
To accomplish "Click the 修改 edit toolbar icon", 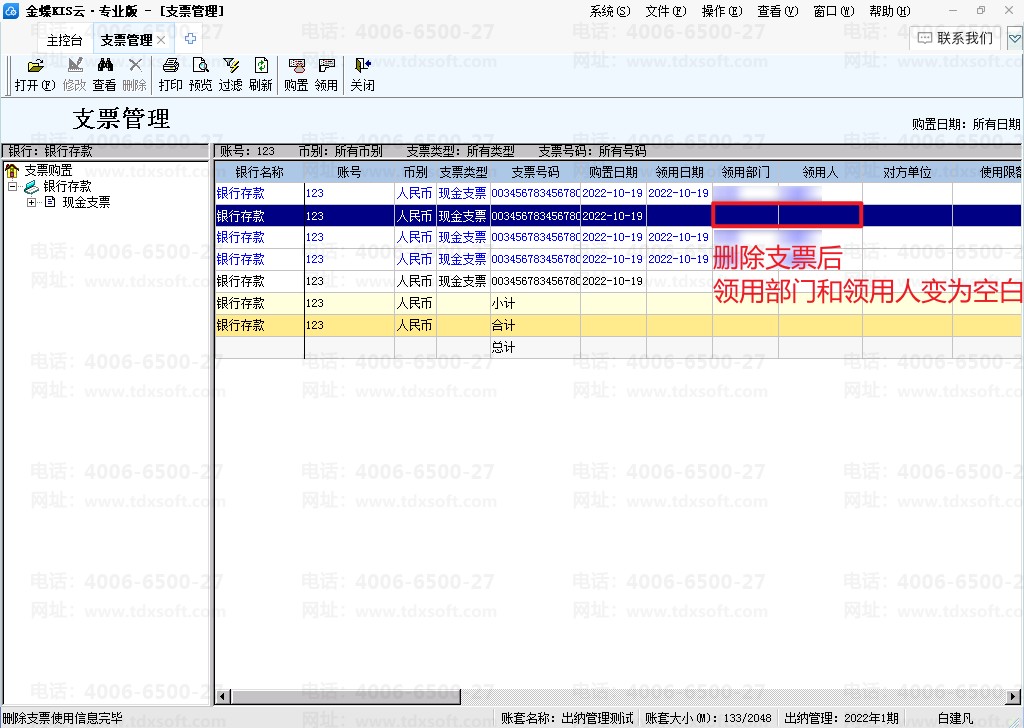I will pos(75,65).
